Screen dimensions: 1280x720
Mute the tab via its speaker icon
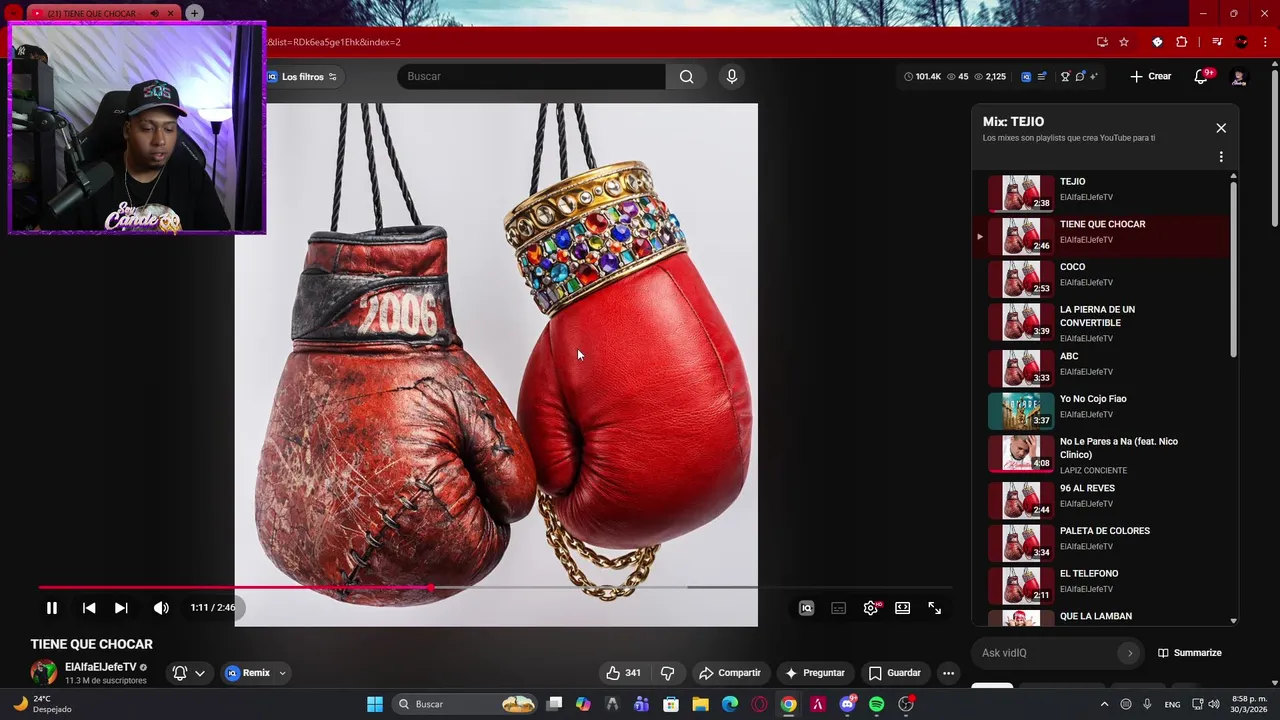point(154,13)
